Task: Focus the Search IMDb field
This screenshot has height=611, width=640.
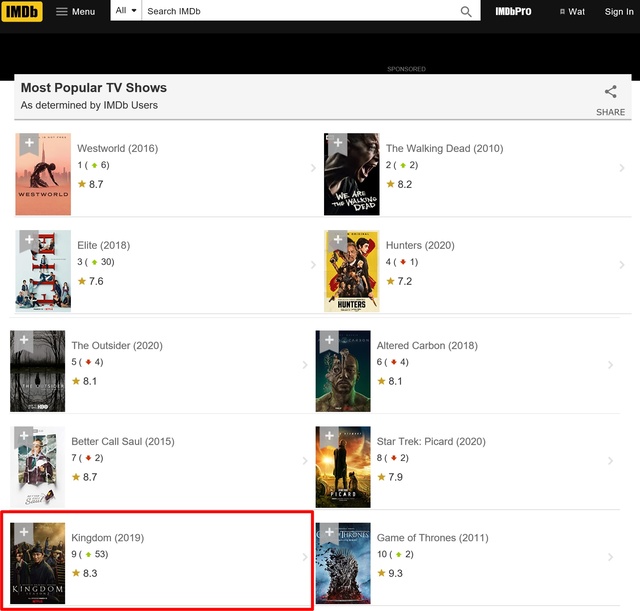Action: coord(300,11)
